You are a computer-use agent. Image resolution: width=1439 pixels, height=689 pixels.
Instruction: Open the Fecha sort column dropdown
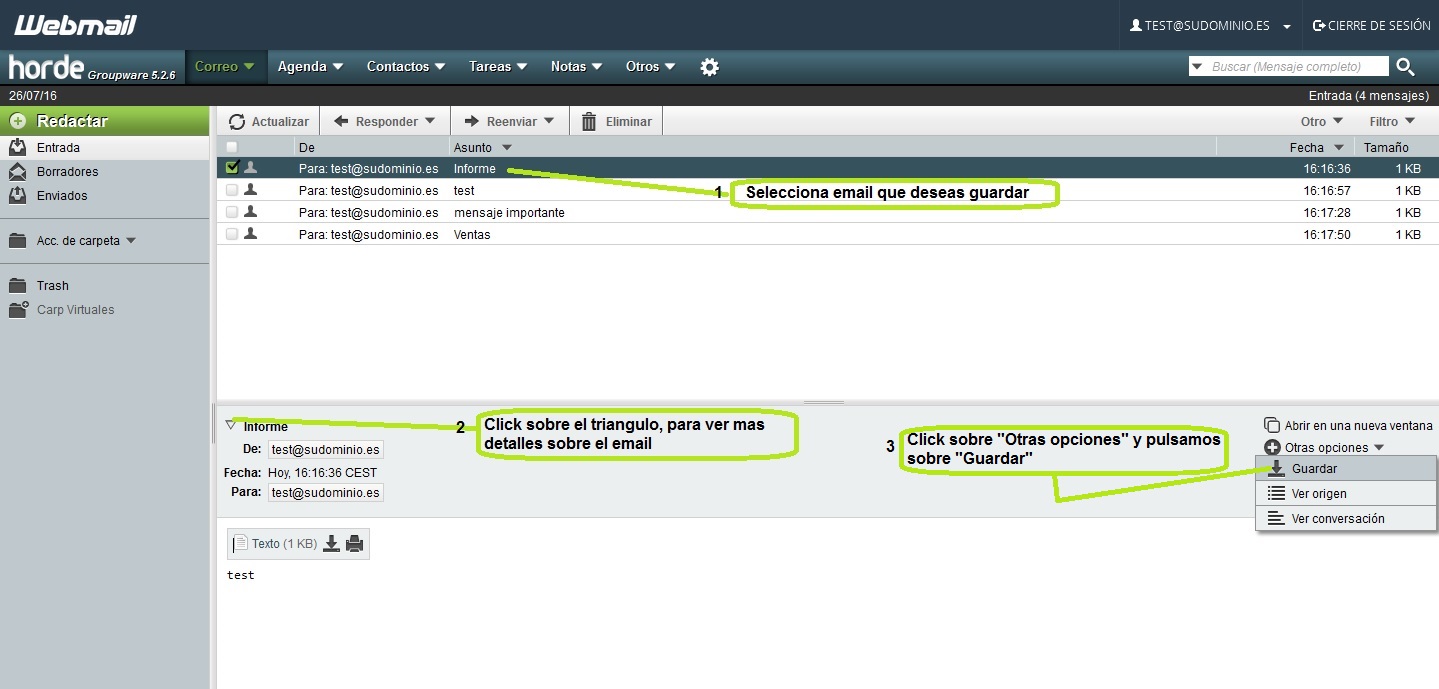point(1316,147)
